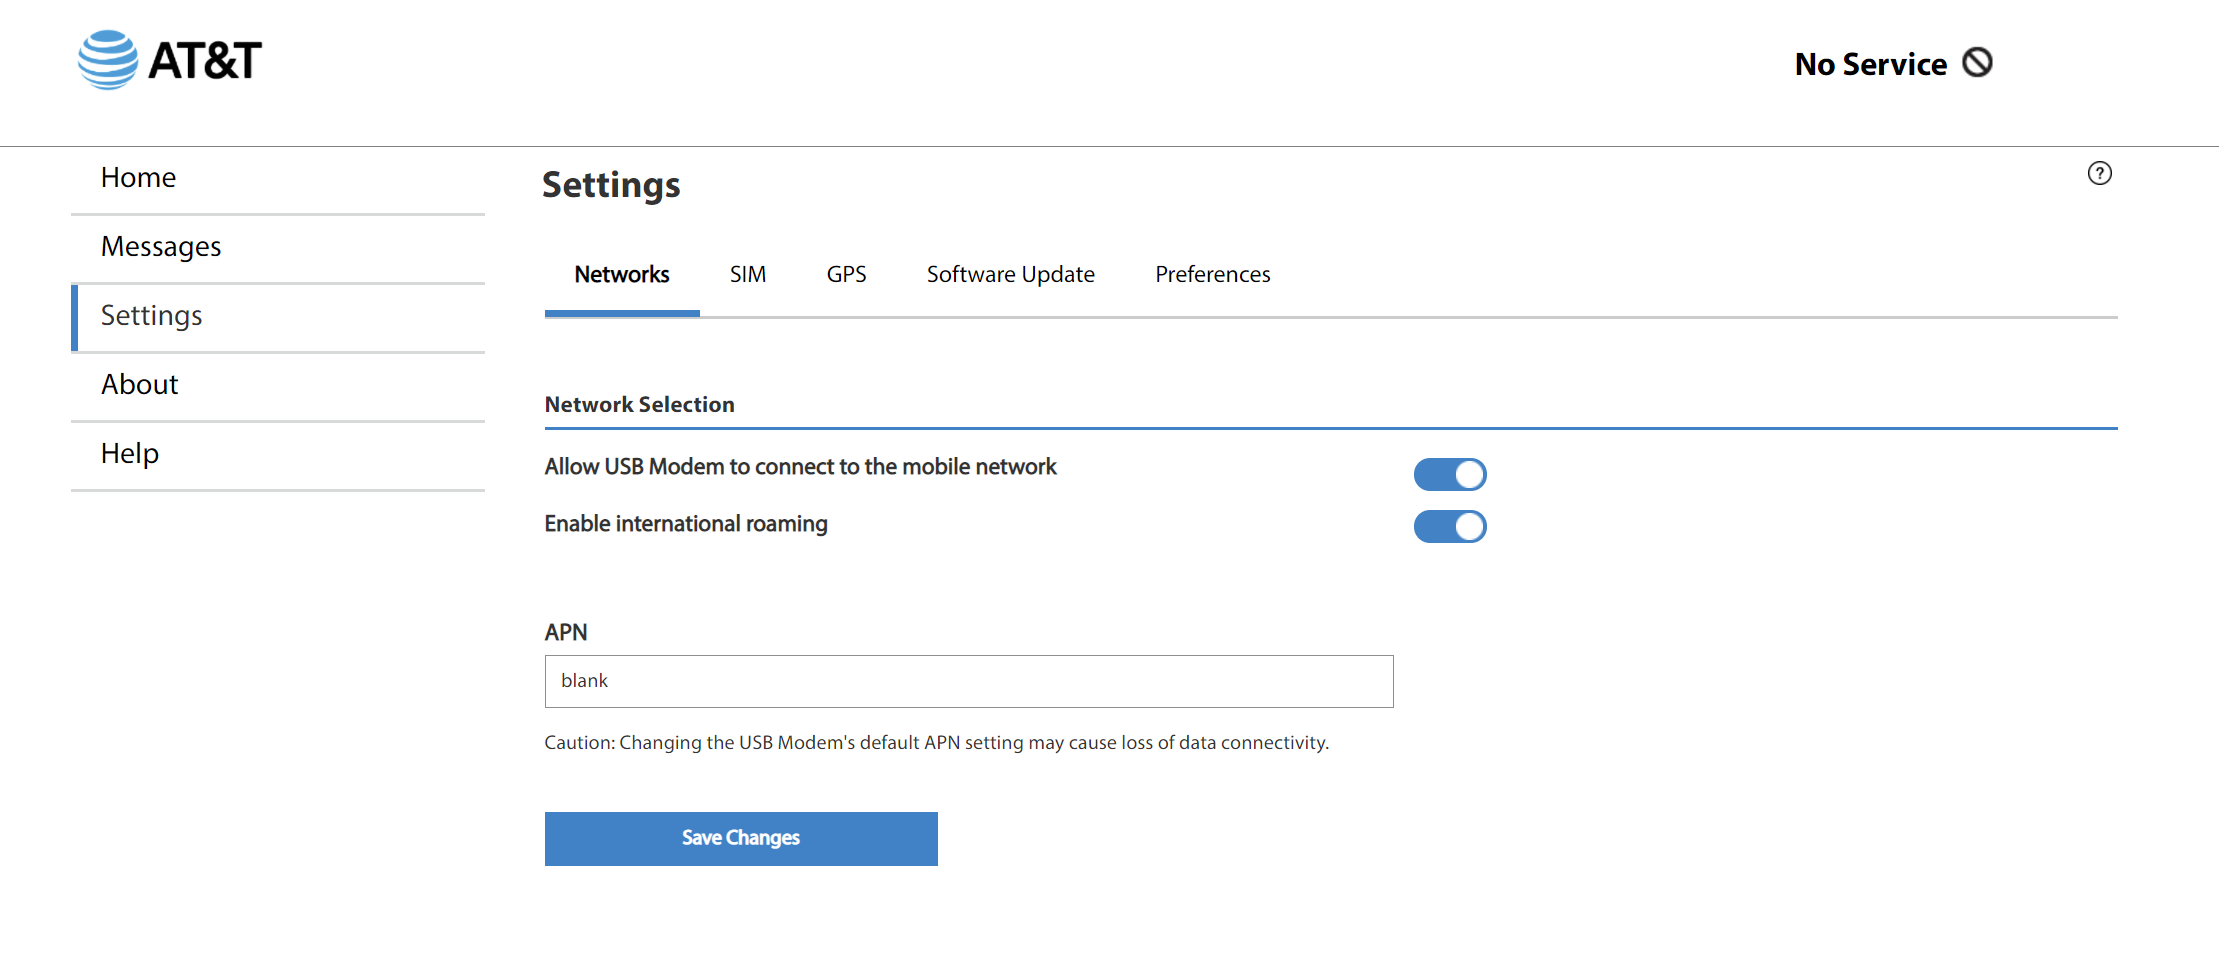
Task: Open the About page
Action: (x=278, y=385)
